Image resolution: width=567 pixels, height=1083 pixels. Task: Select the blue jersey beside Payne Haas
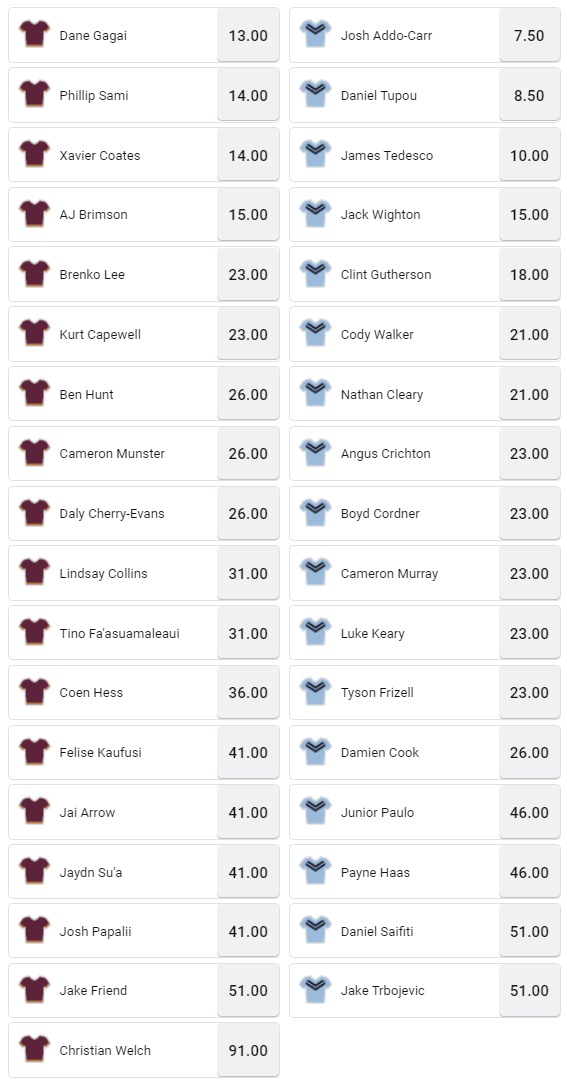316,871
